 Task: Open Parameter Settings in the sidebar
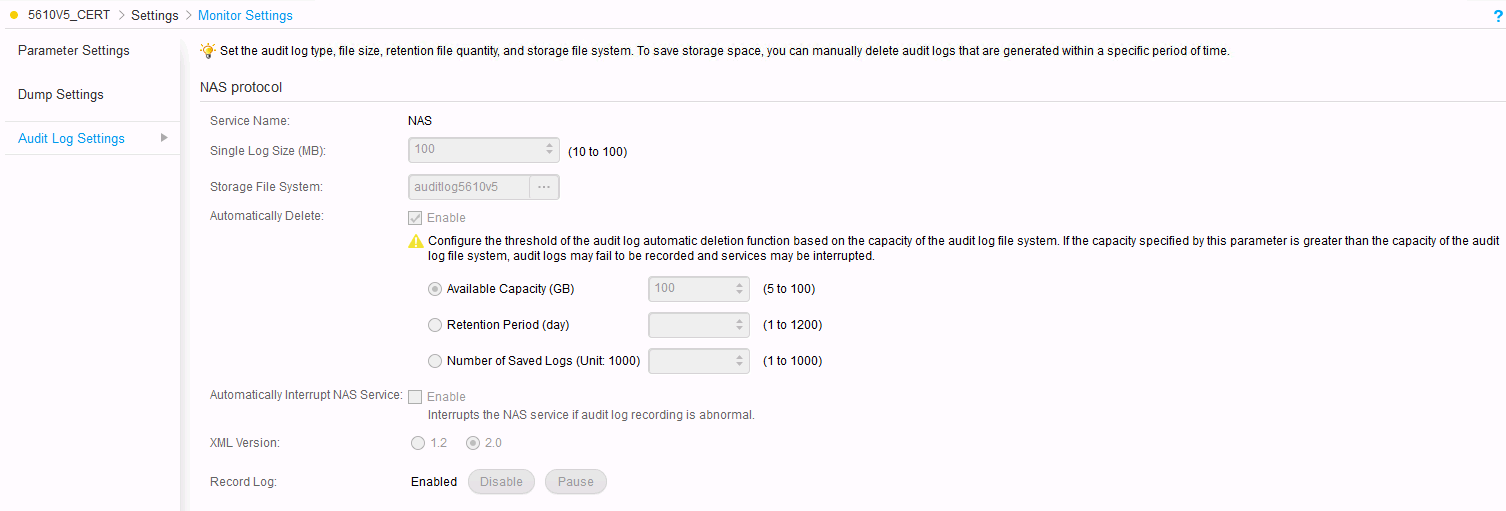[x=74, y=51]
